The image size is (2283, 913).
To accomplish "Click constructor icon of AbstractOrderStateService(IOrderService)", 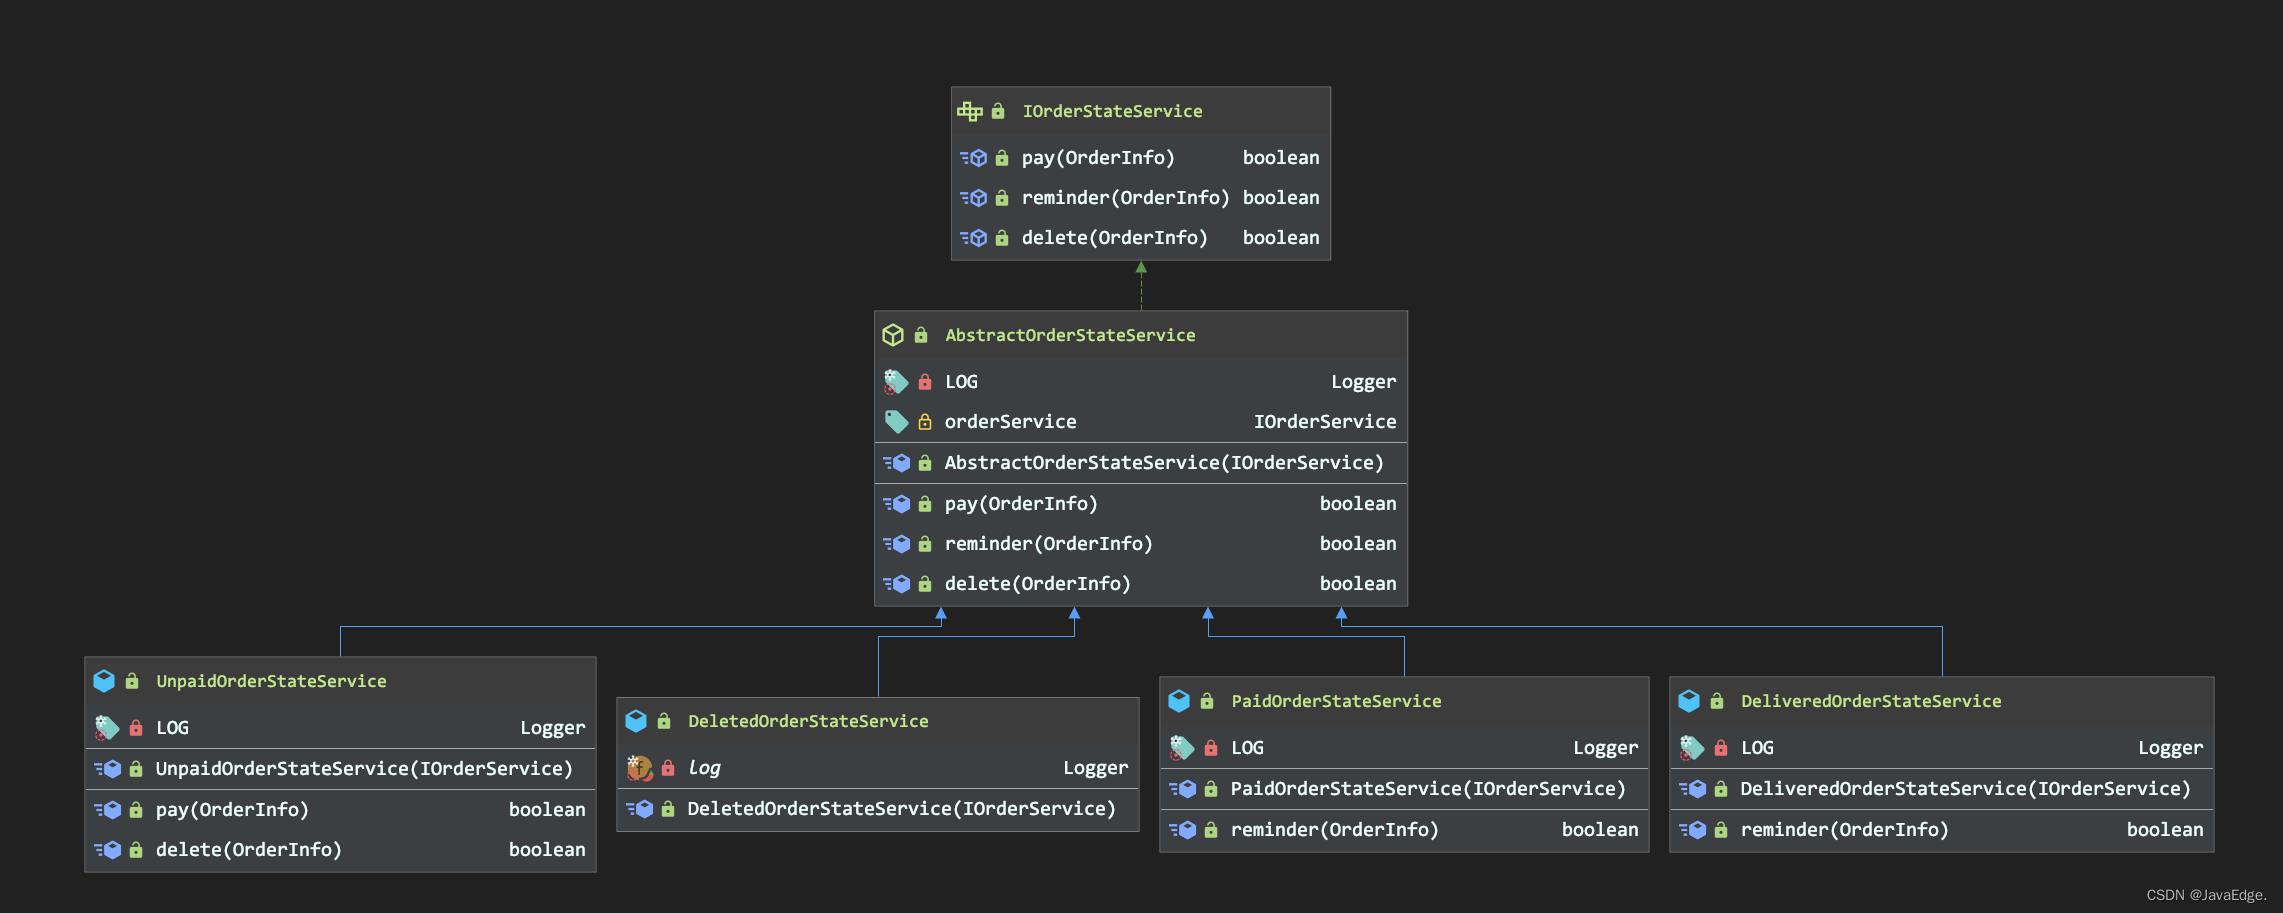I will (897, 463).
